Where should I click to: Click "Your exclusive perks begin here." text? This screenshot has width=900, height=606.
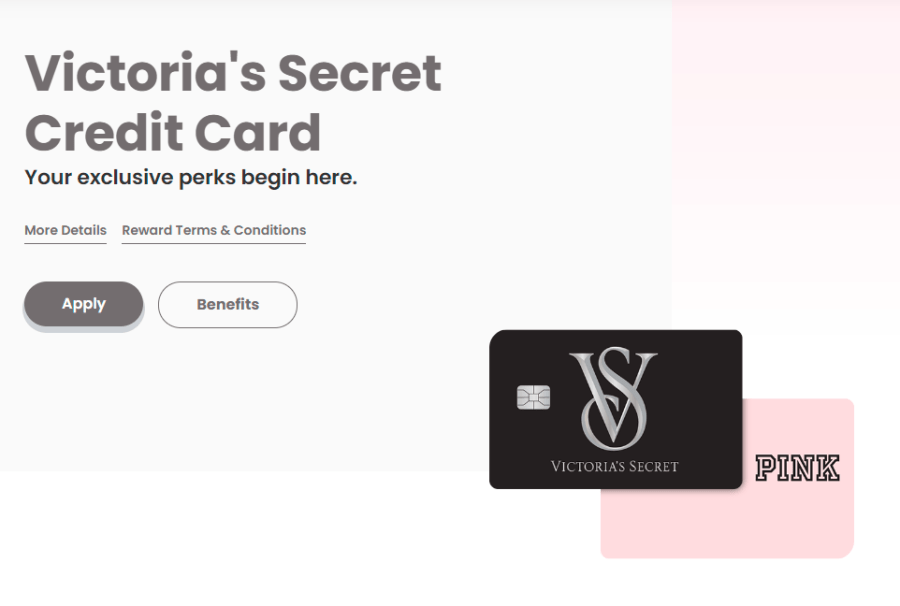pos(191,177)
